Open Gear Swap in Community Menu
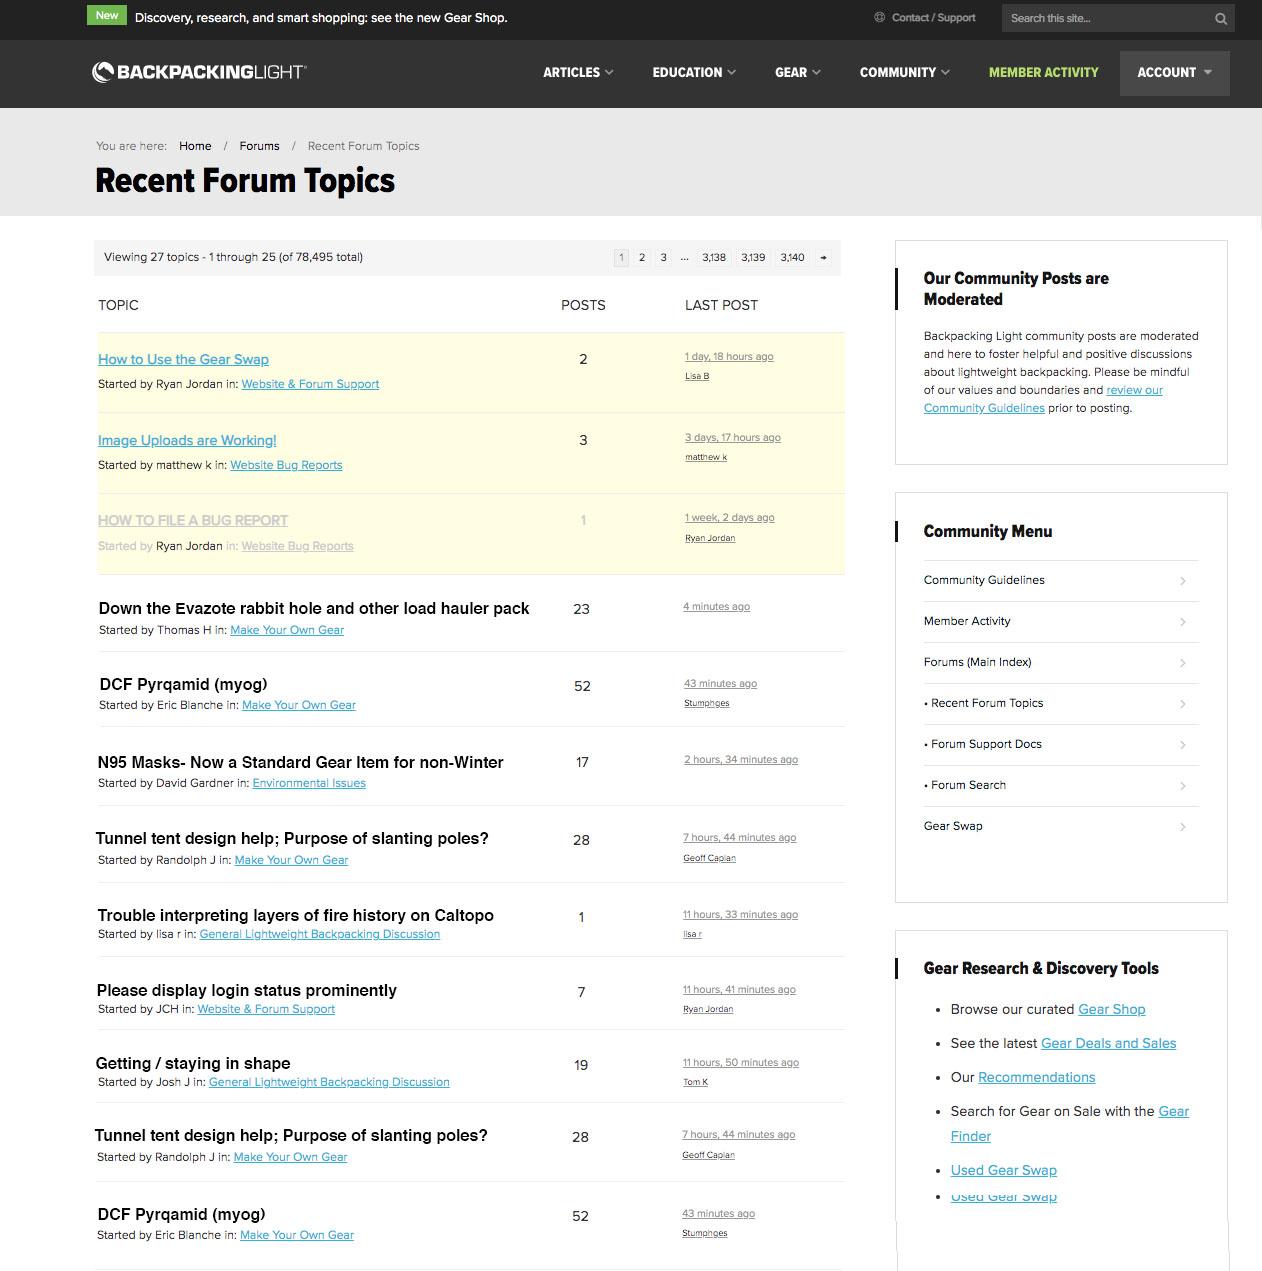Viewport: 1262px width, 1271px height. pyautogui.click(x=953, y=826)
